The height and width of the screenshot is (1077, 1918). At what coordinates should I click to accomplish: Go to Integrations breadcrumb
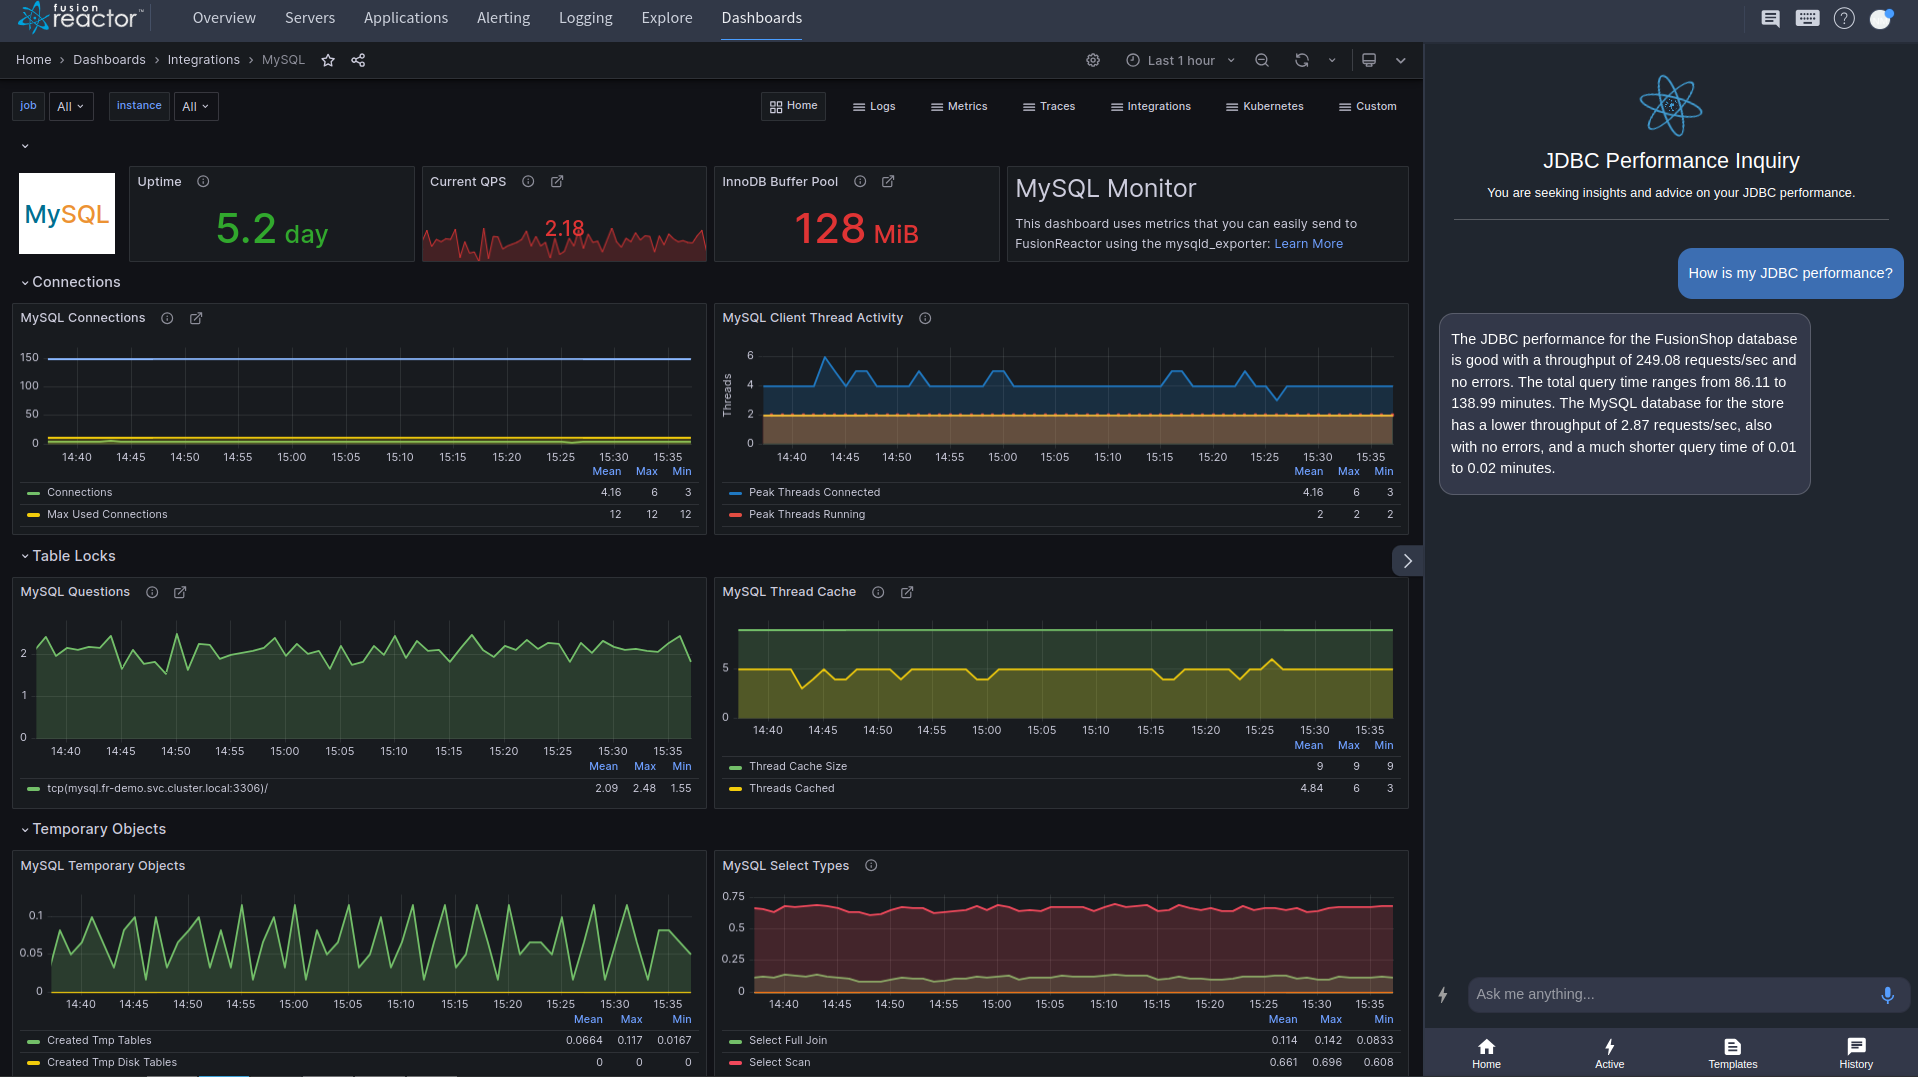point(203,60)
